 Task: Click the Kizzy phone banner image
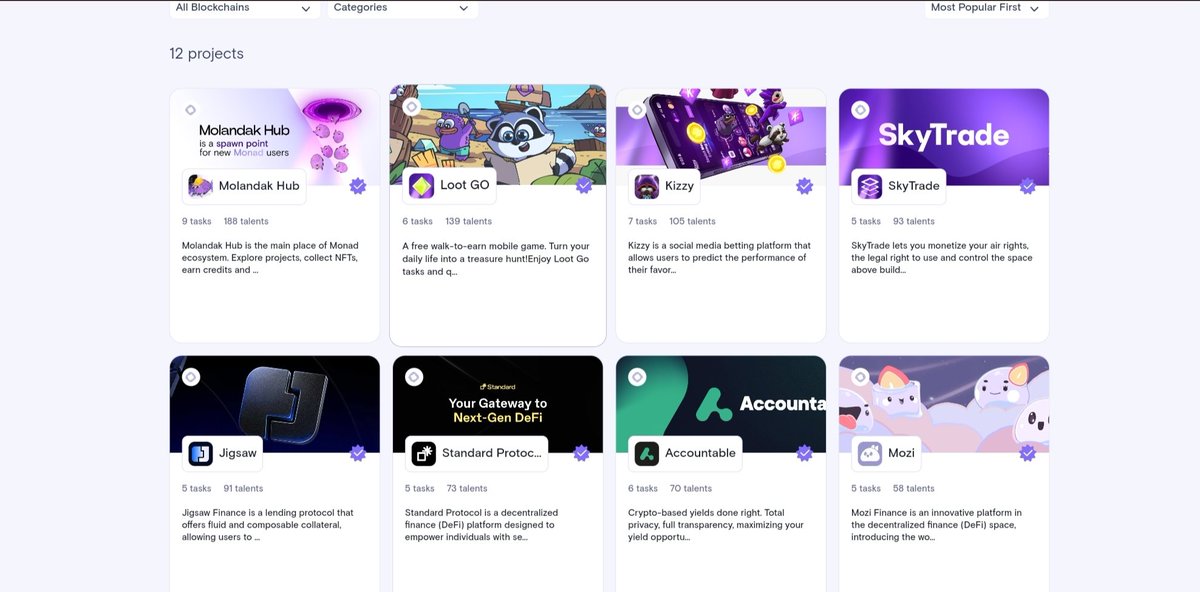point(721,137)
